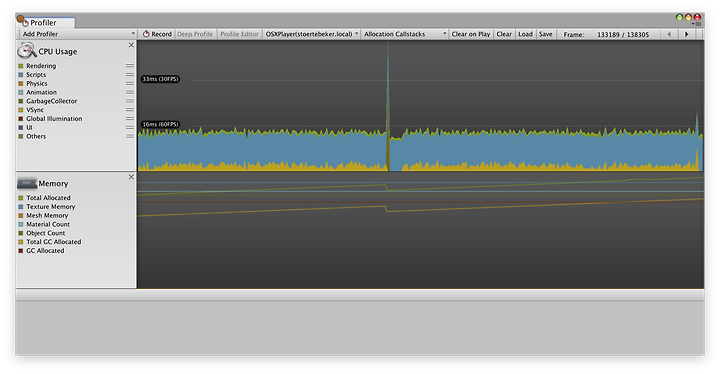Click the Texture Memory label
720x374 pixels.
point(51,207)
